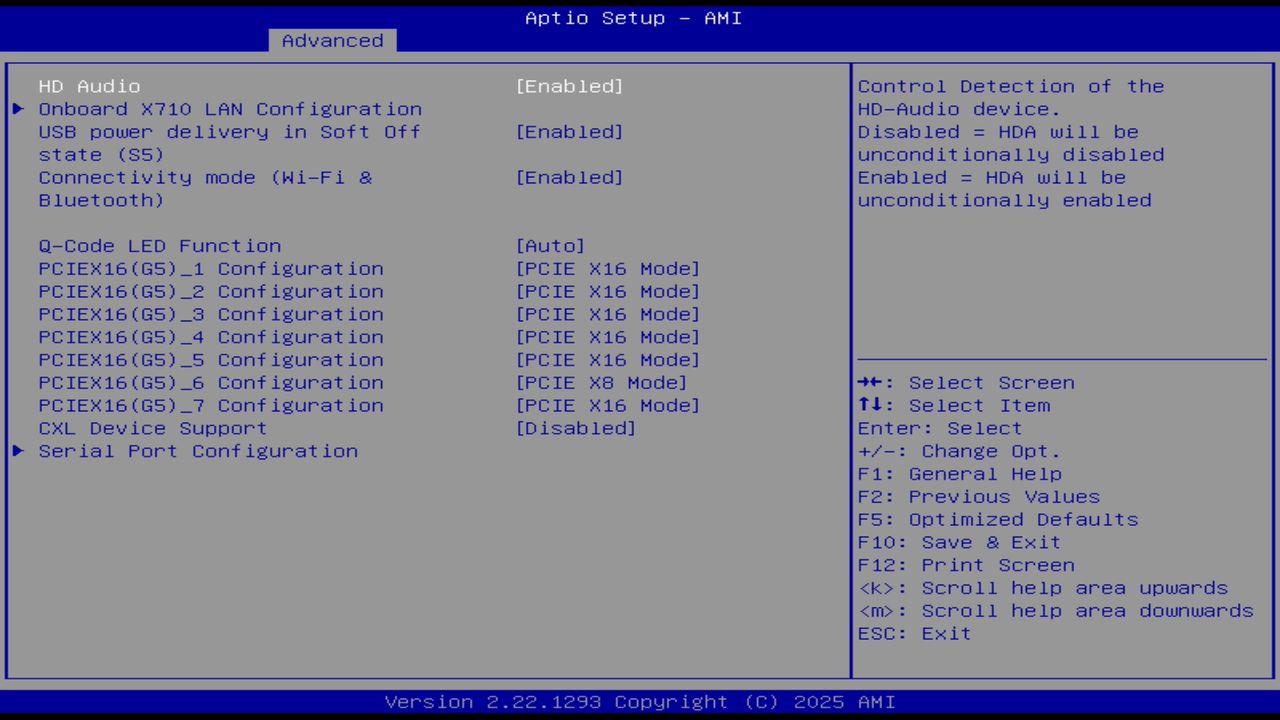Click the HD-Audio help description text
The image size is (1280, 720).
point(1011,143)
